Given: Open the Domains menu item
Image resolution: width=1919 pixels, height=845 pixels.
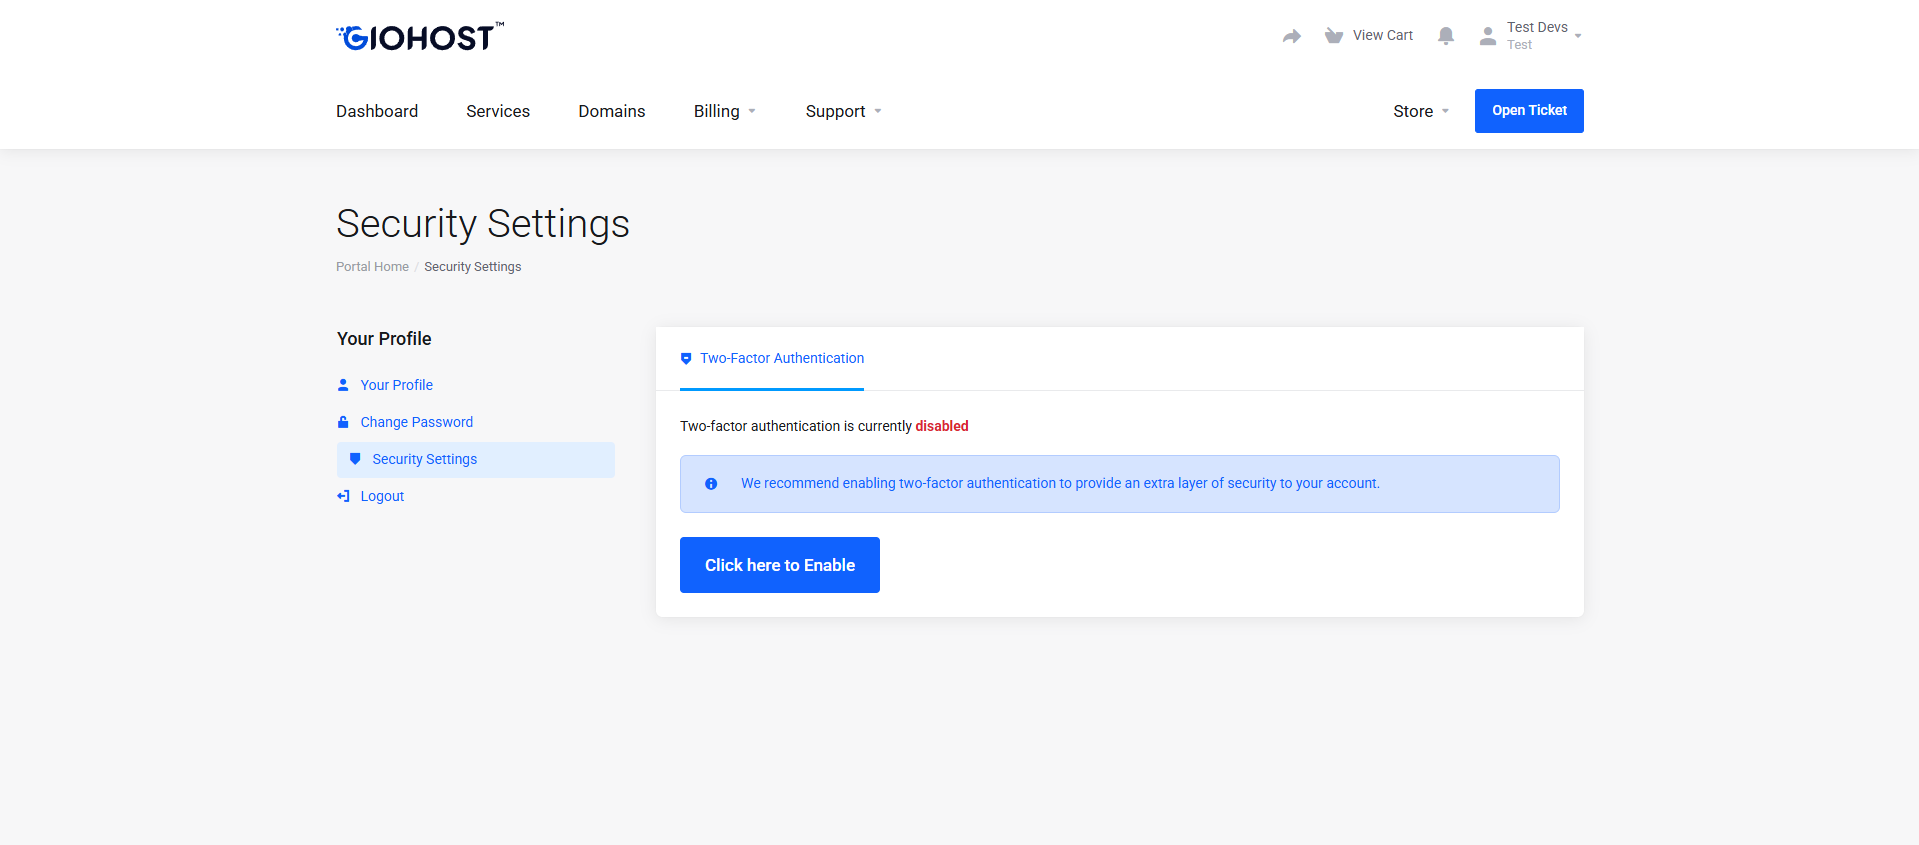Looking at the screenshot, I should 612,111.
